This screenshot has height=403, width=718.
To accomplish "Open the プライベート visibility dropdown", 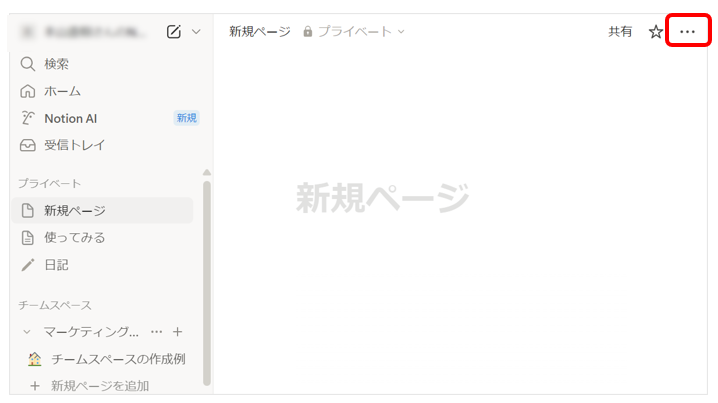I will [361, 32].
